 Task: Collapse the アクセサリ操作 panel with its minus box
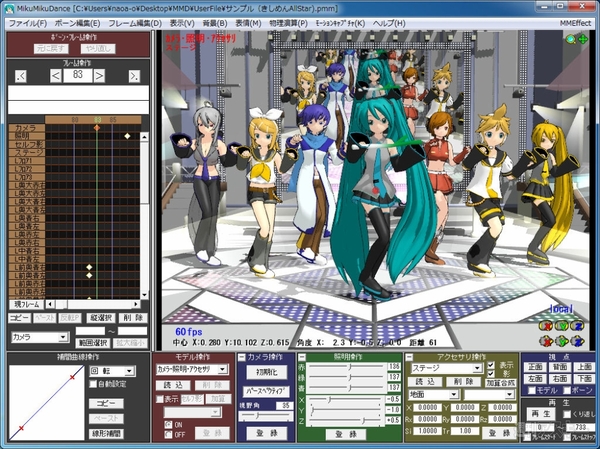[x=409, y=358]
